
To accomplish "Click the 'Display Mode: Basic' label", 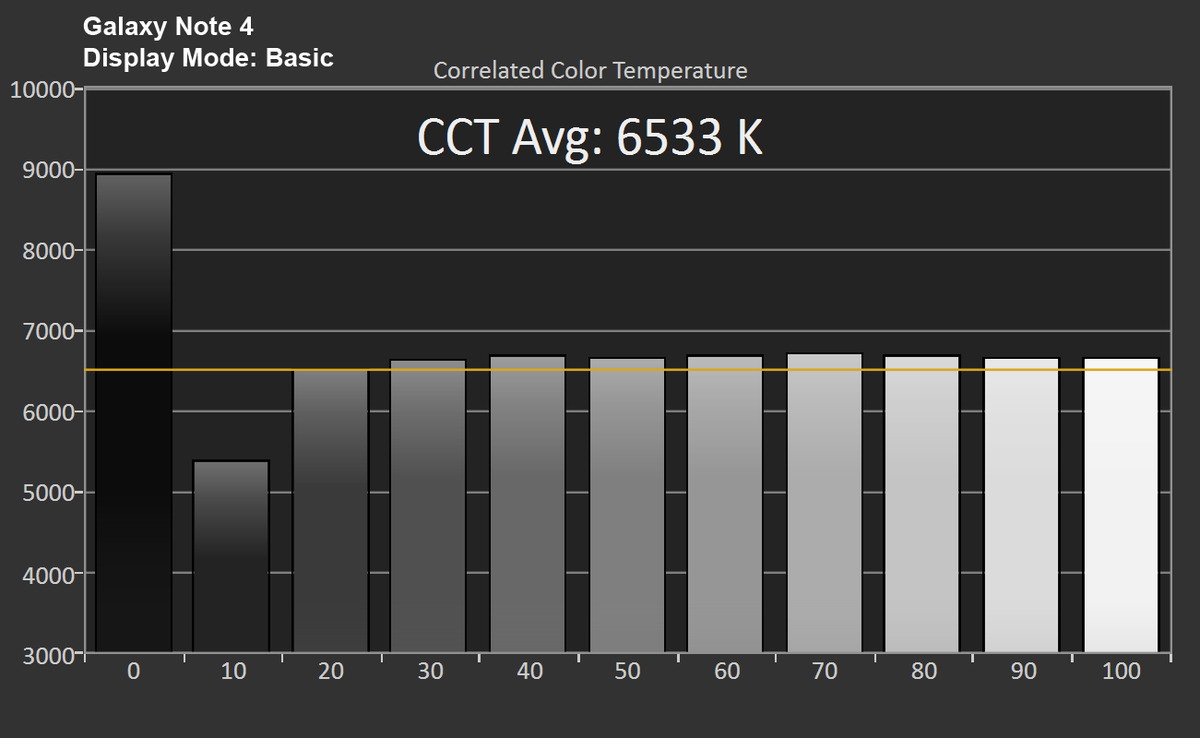I will 208,58.
